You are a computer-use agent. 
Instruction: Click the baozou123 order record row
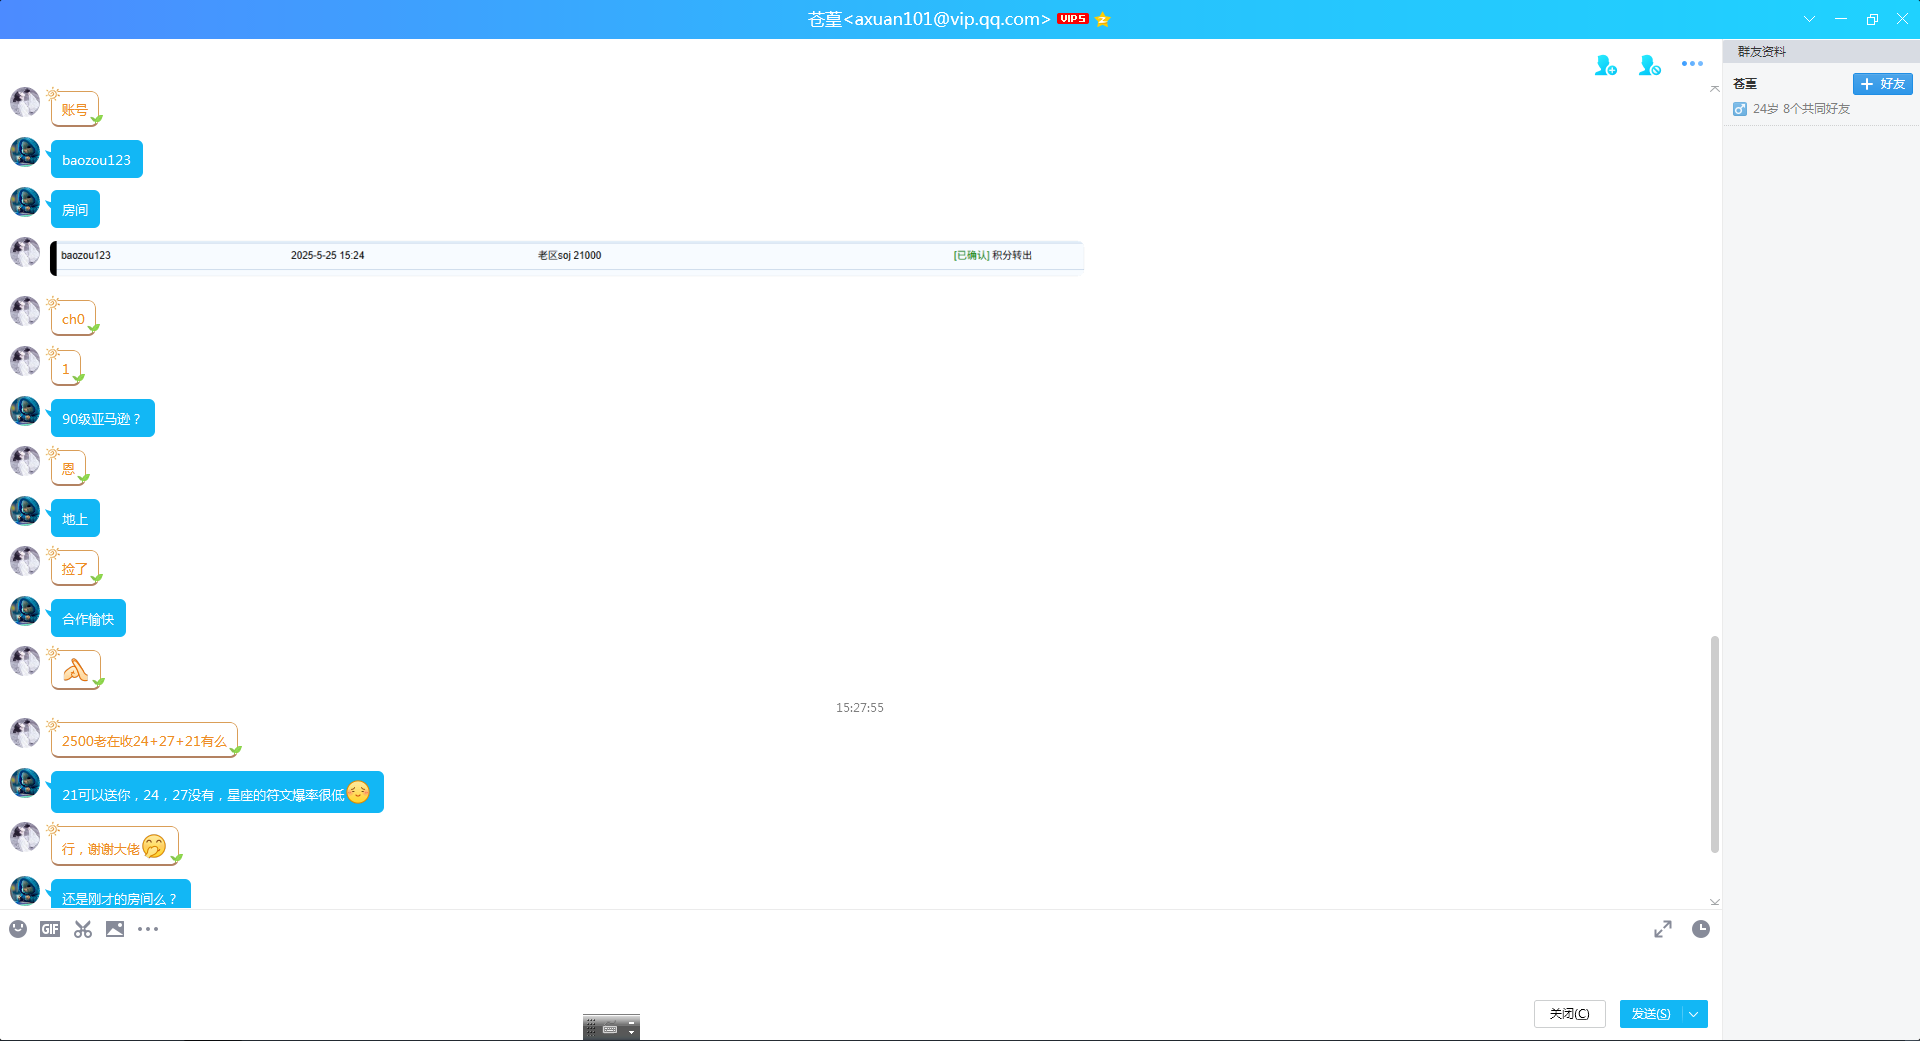click(567, 256)
